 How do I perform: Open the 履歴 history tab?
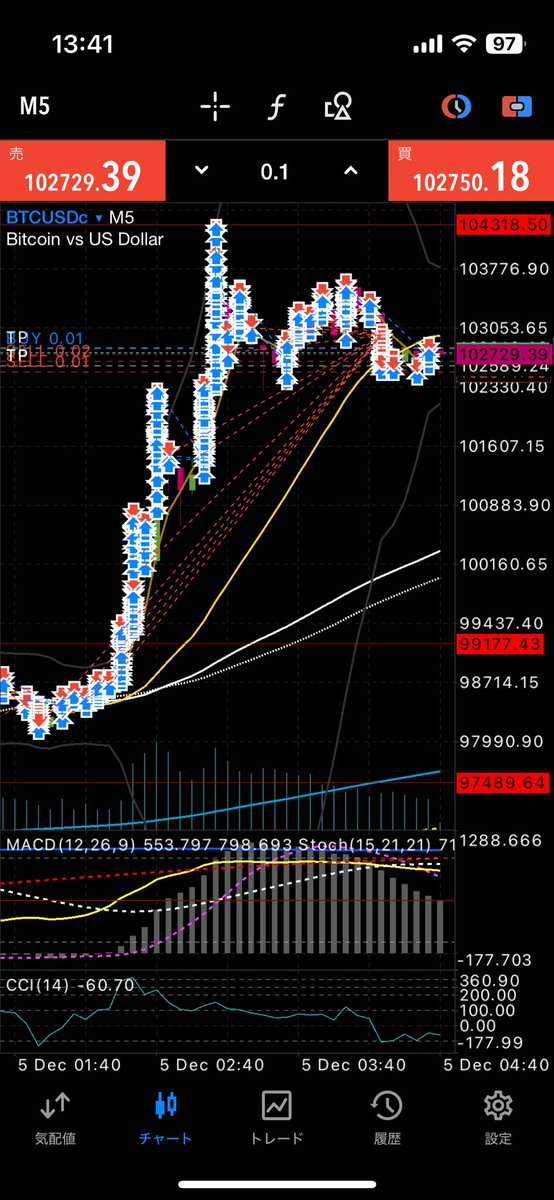[387, 1118]
